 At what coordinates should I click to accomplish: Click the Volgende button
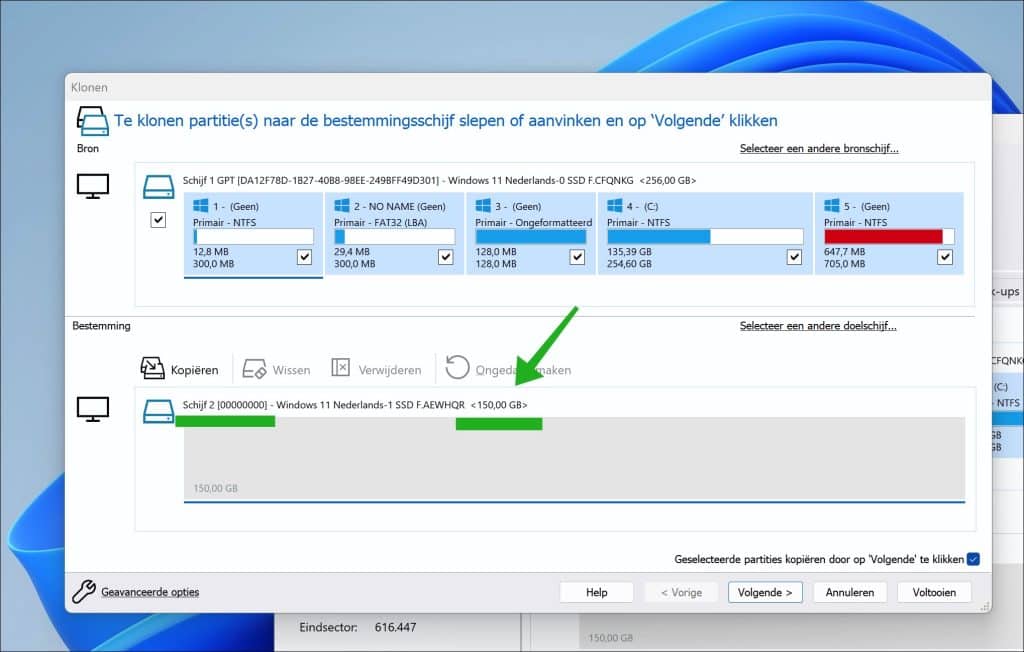(x=765, y=592)
